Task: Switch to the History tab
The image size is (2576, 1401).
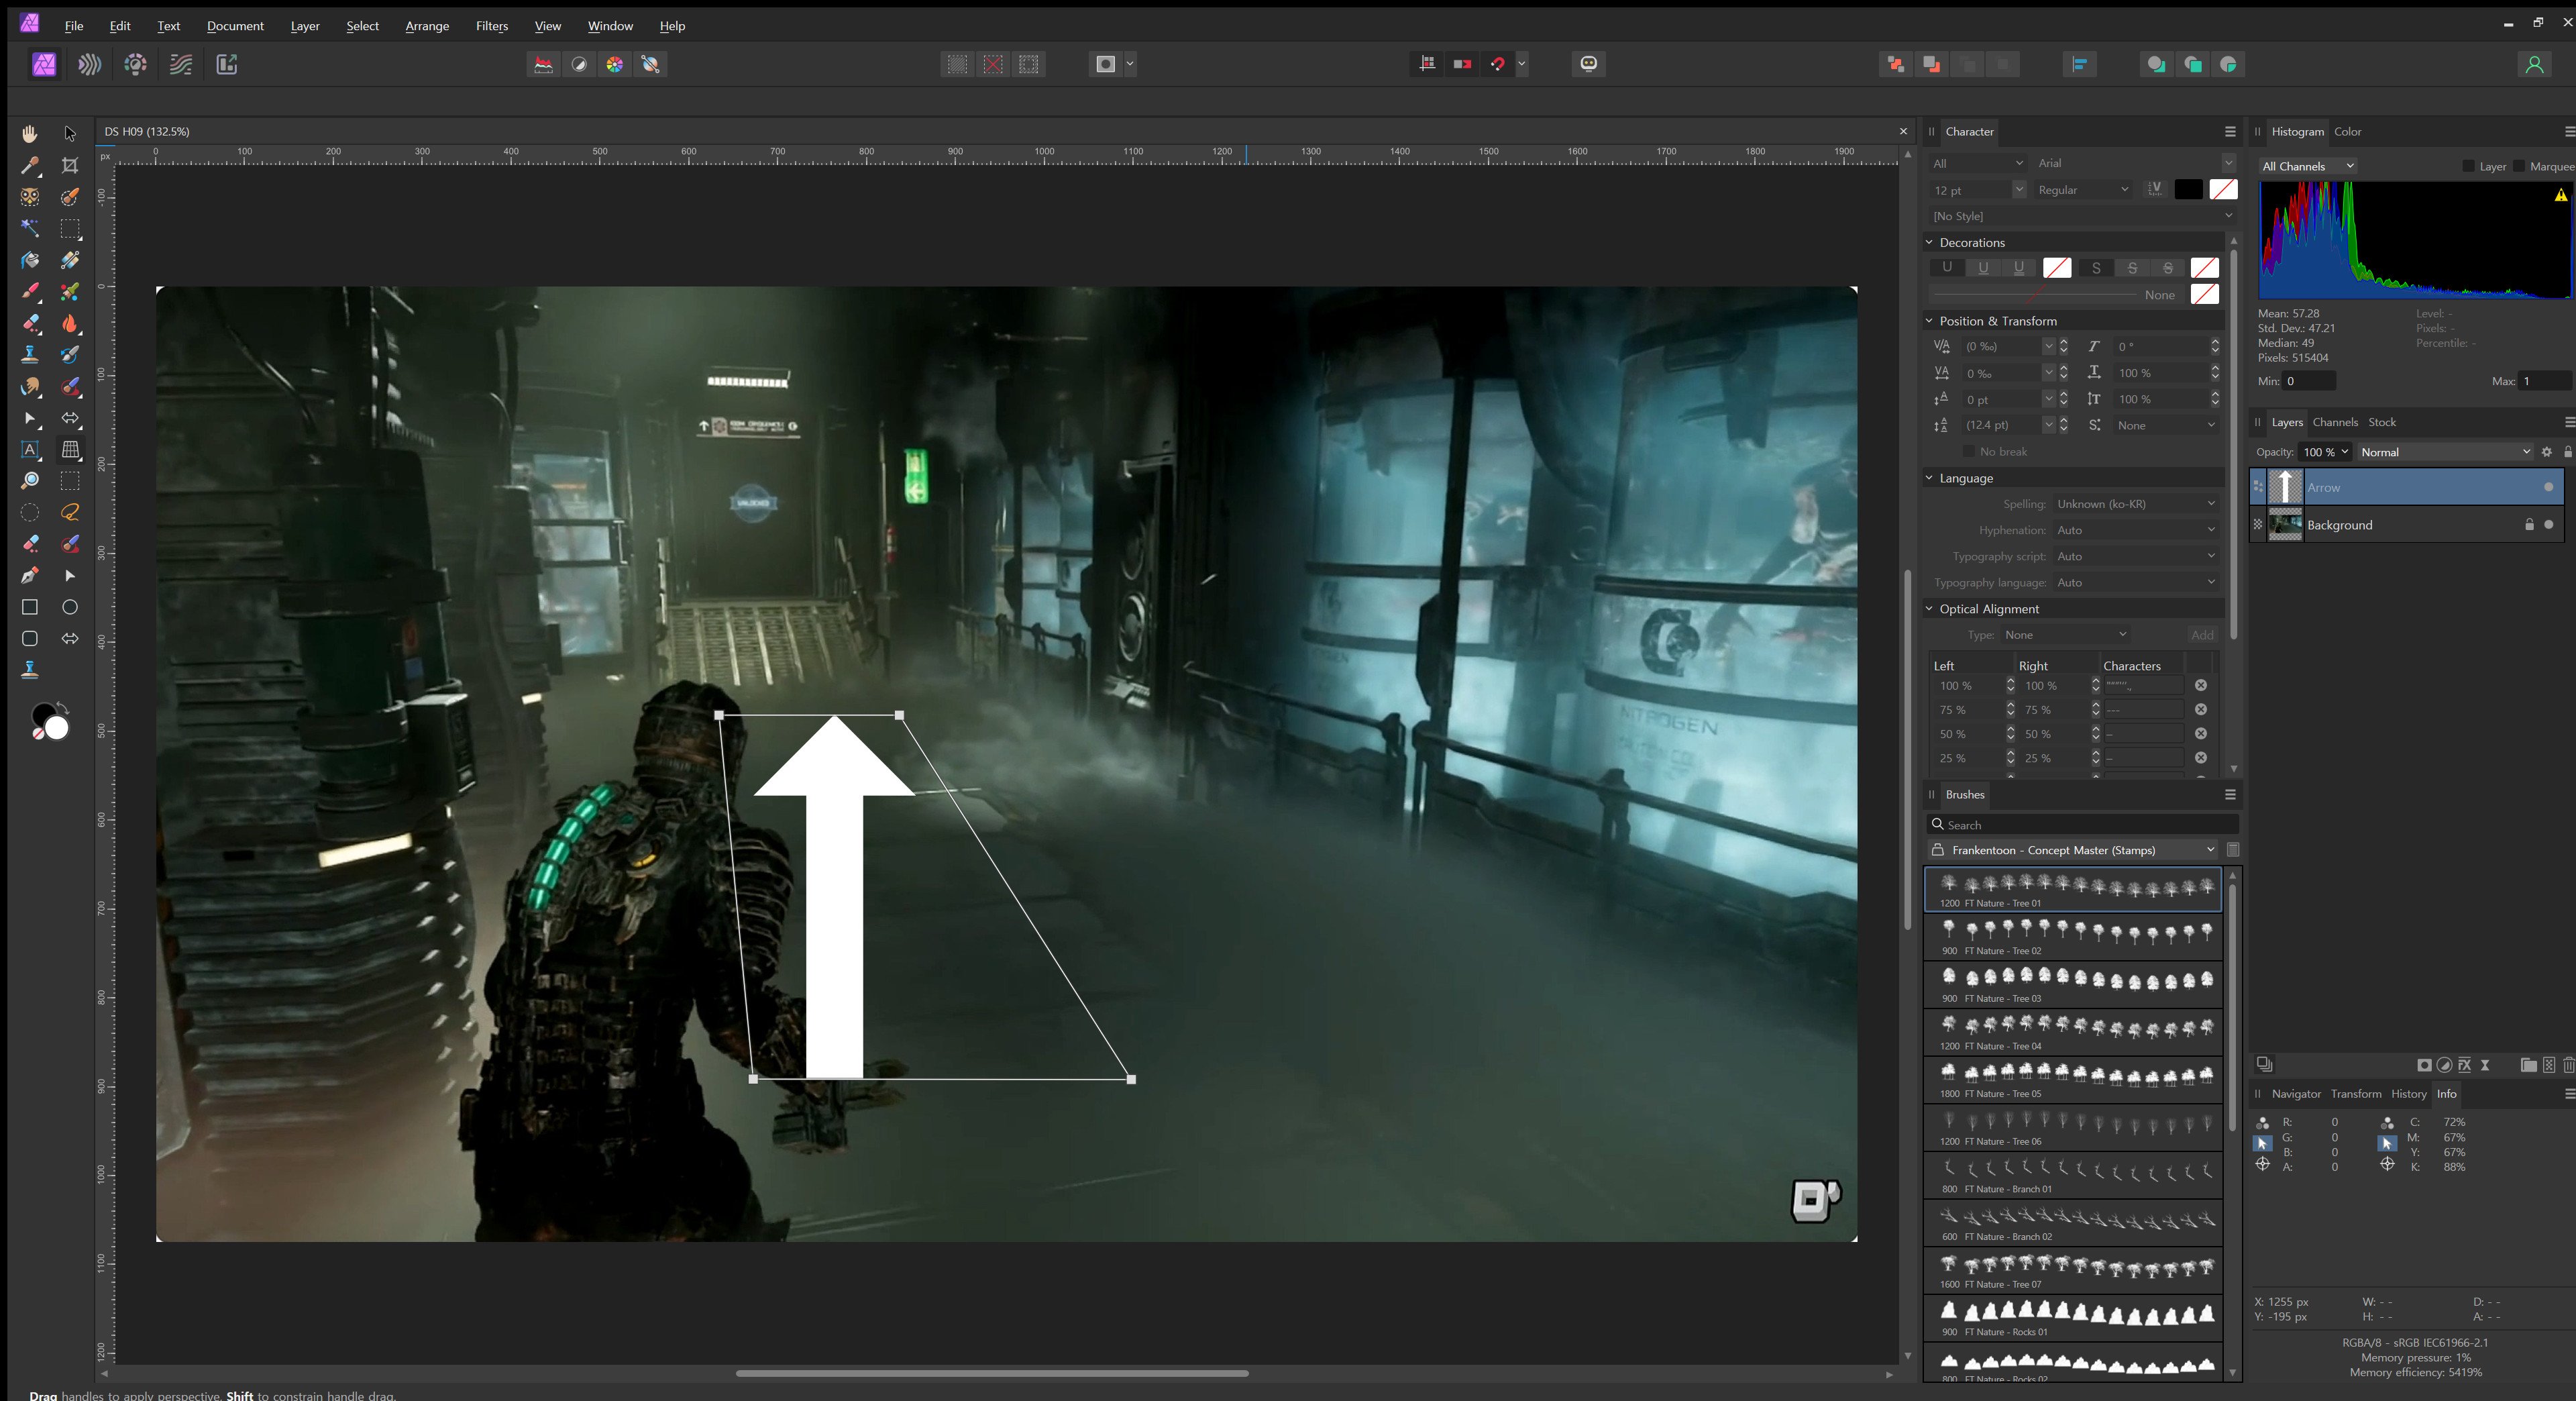Action: click(x=2408, y=1094)
